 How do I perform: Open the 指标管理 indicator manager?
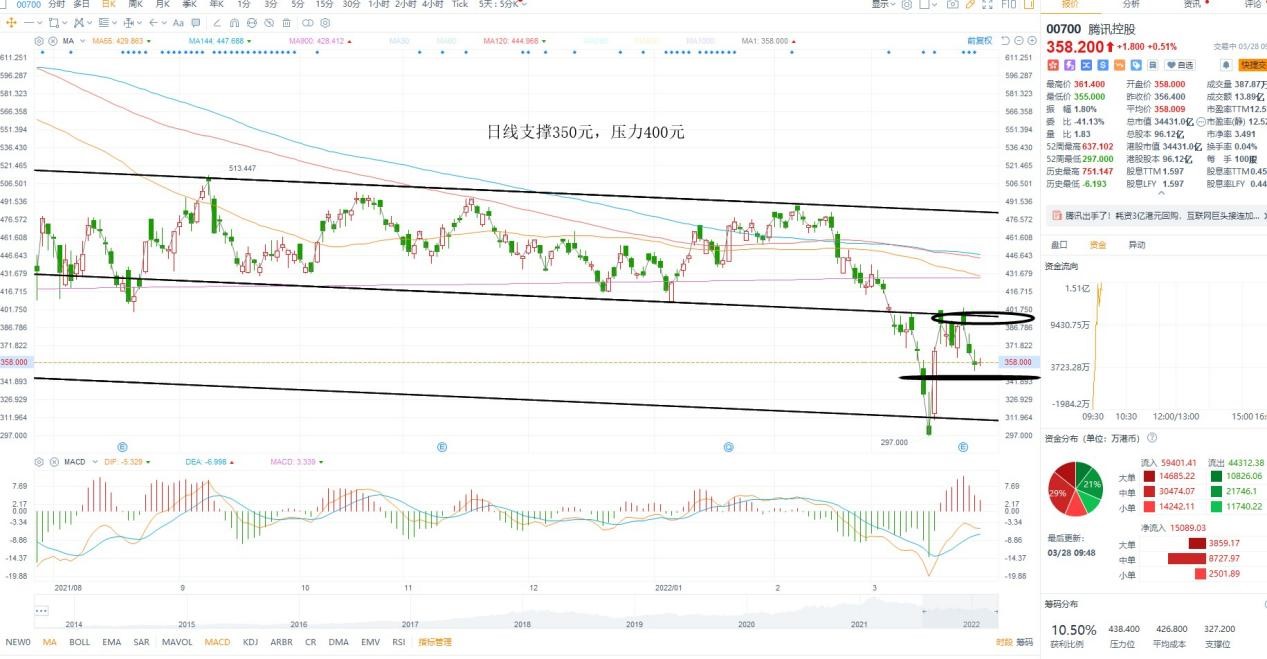pos(436,642)
